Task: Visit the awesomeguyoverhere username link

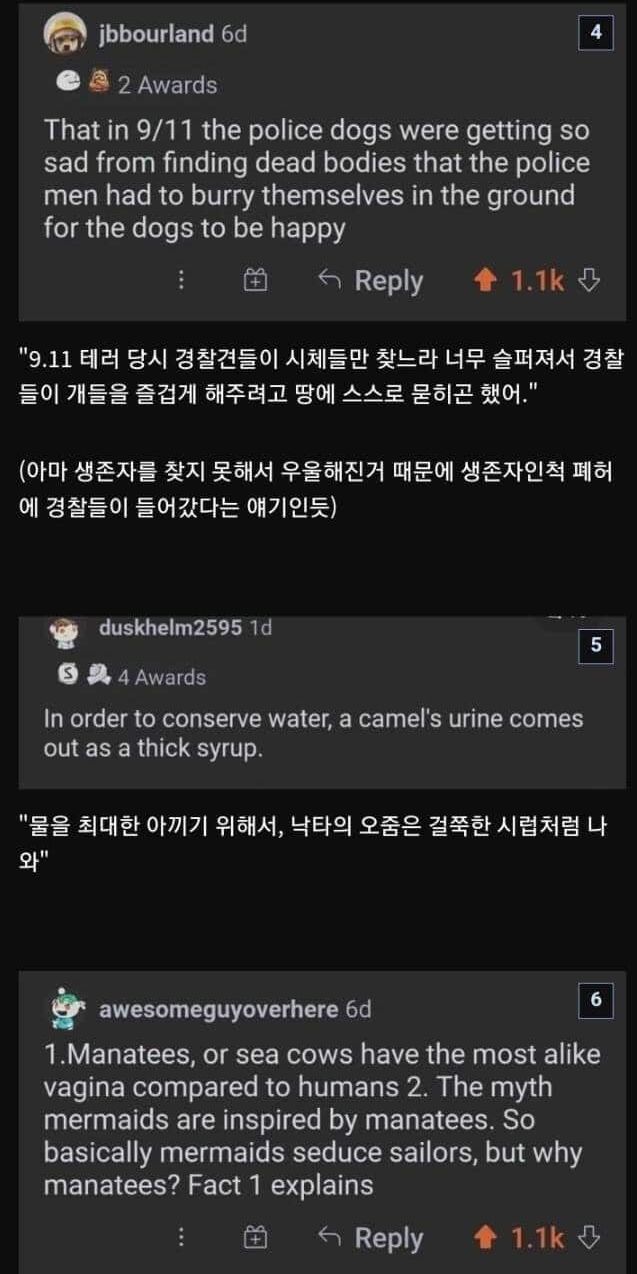Action: (218, 1009)
